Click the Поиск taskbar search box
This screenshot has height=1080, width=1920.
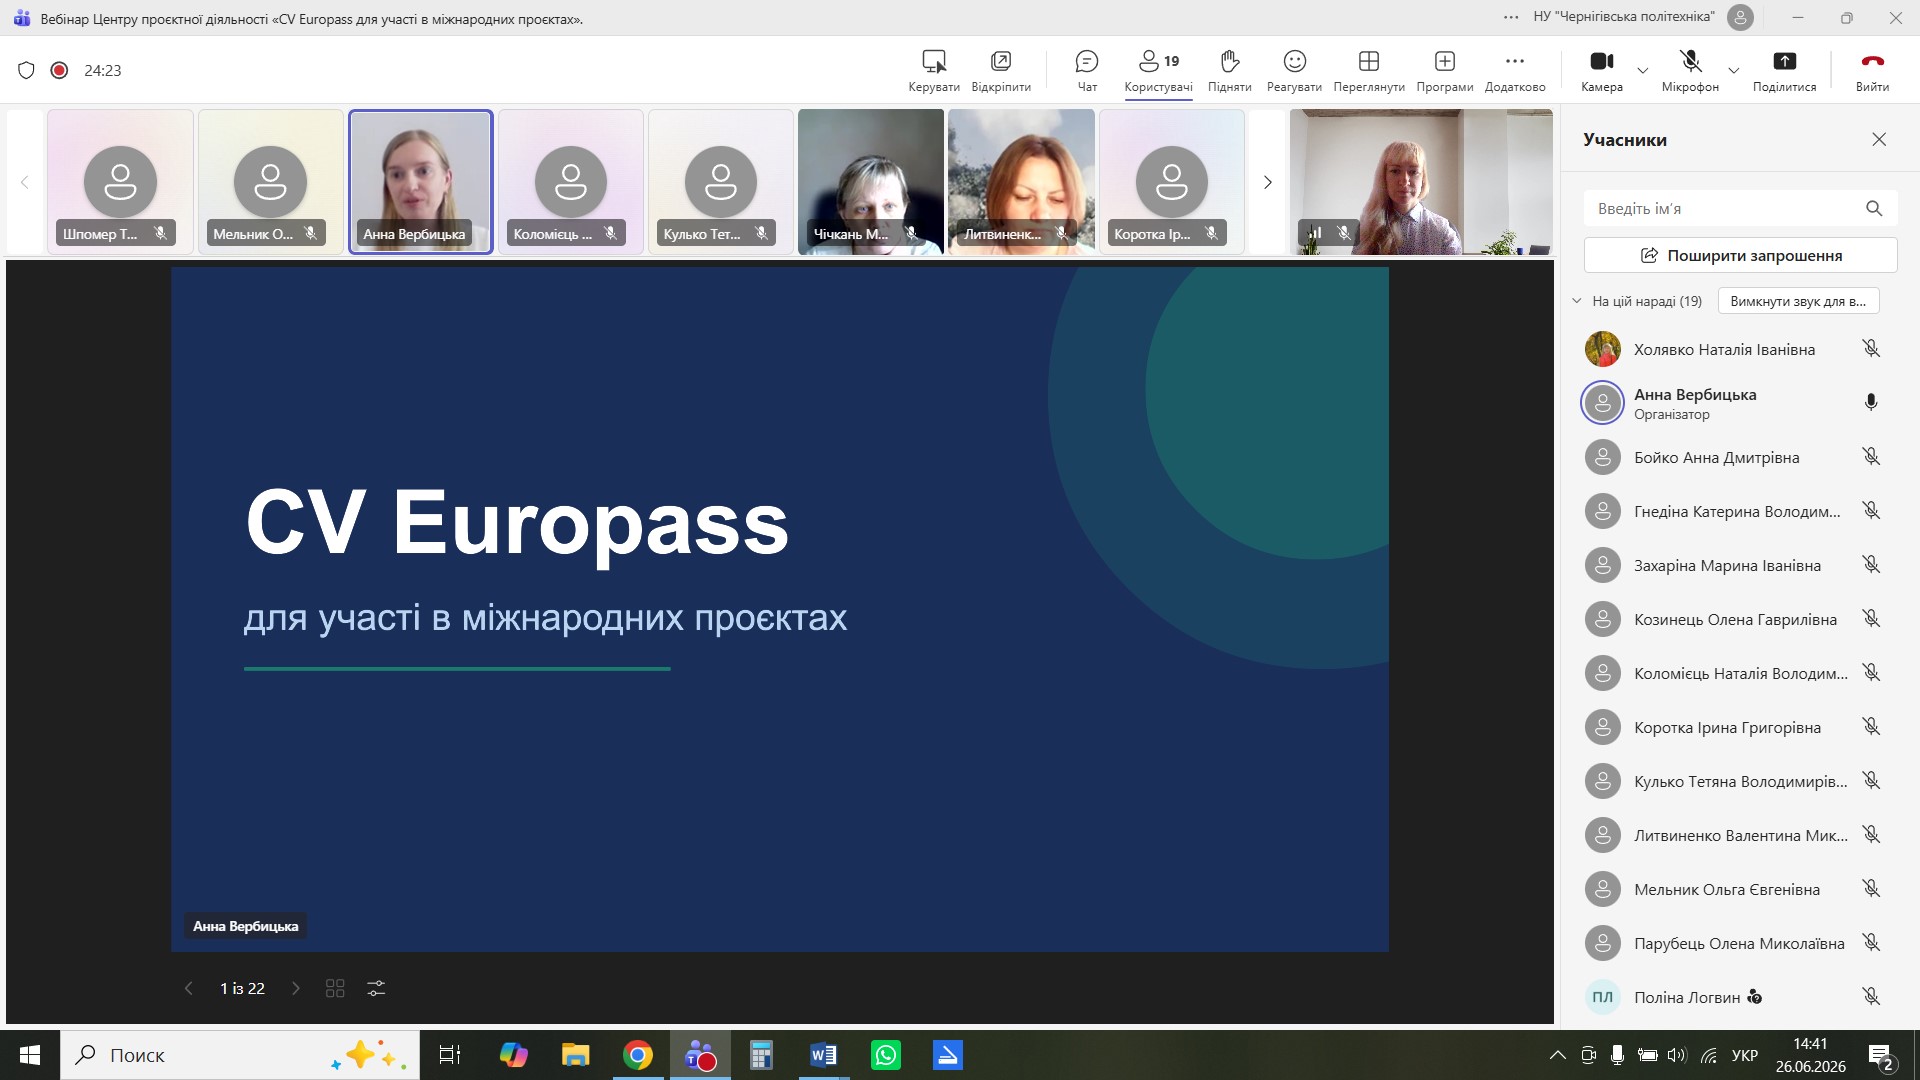click(x=240, y=1055)
